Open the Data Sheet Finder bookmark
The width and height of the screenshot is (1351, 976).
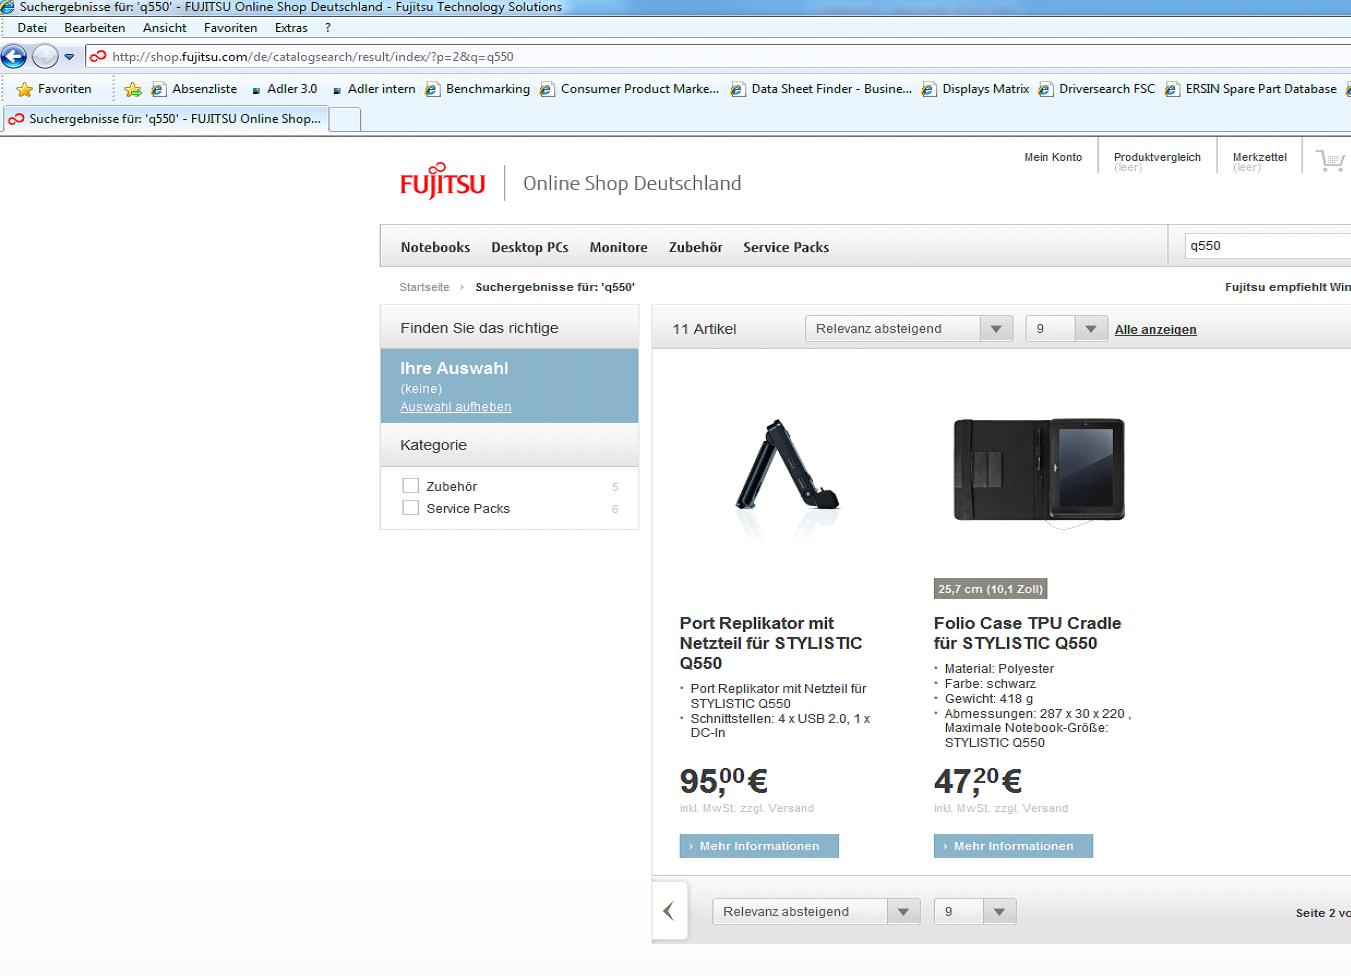click(x=821, y=89)
